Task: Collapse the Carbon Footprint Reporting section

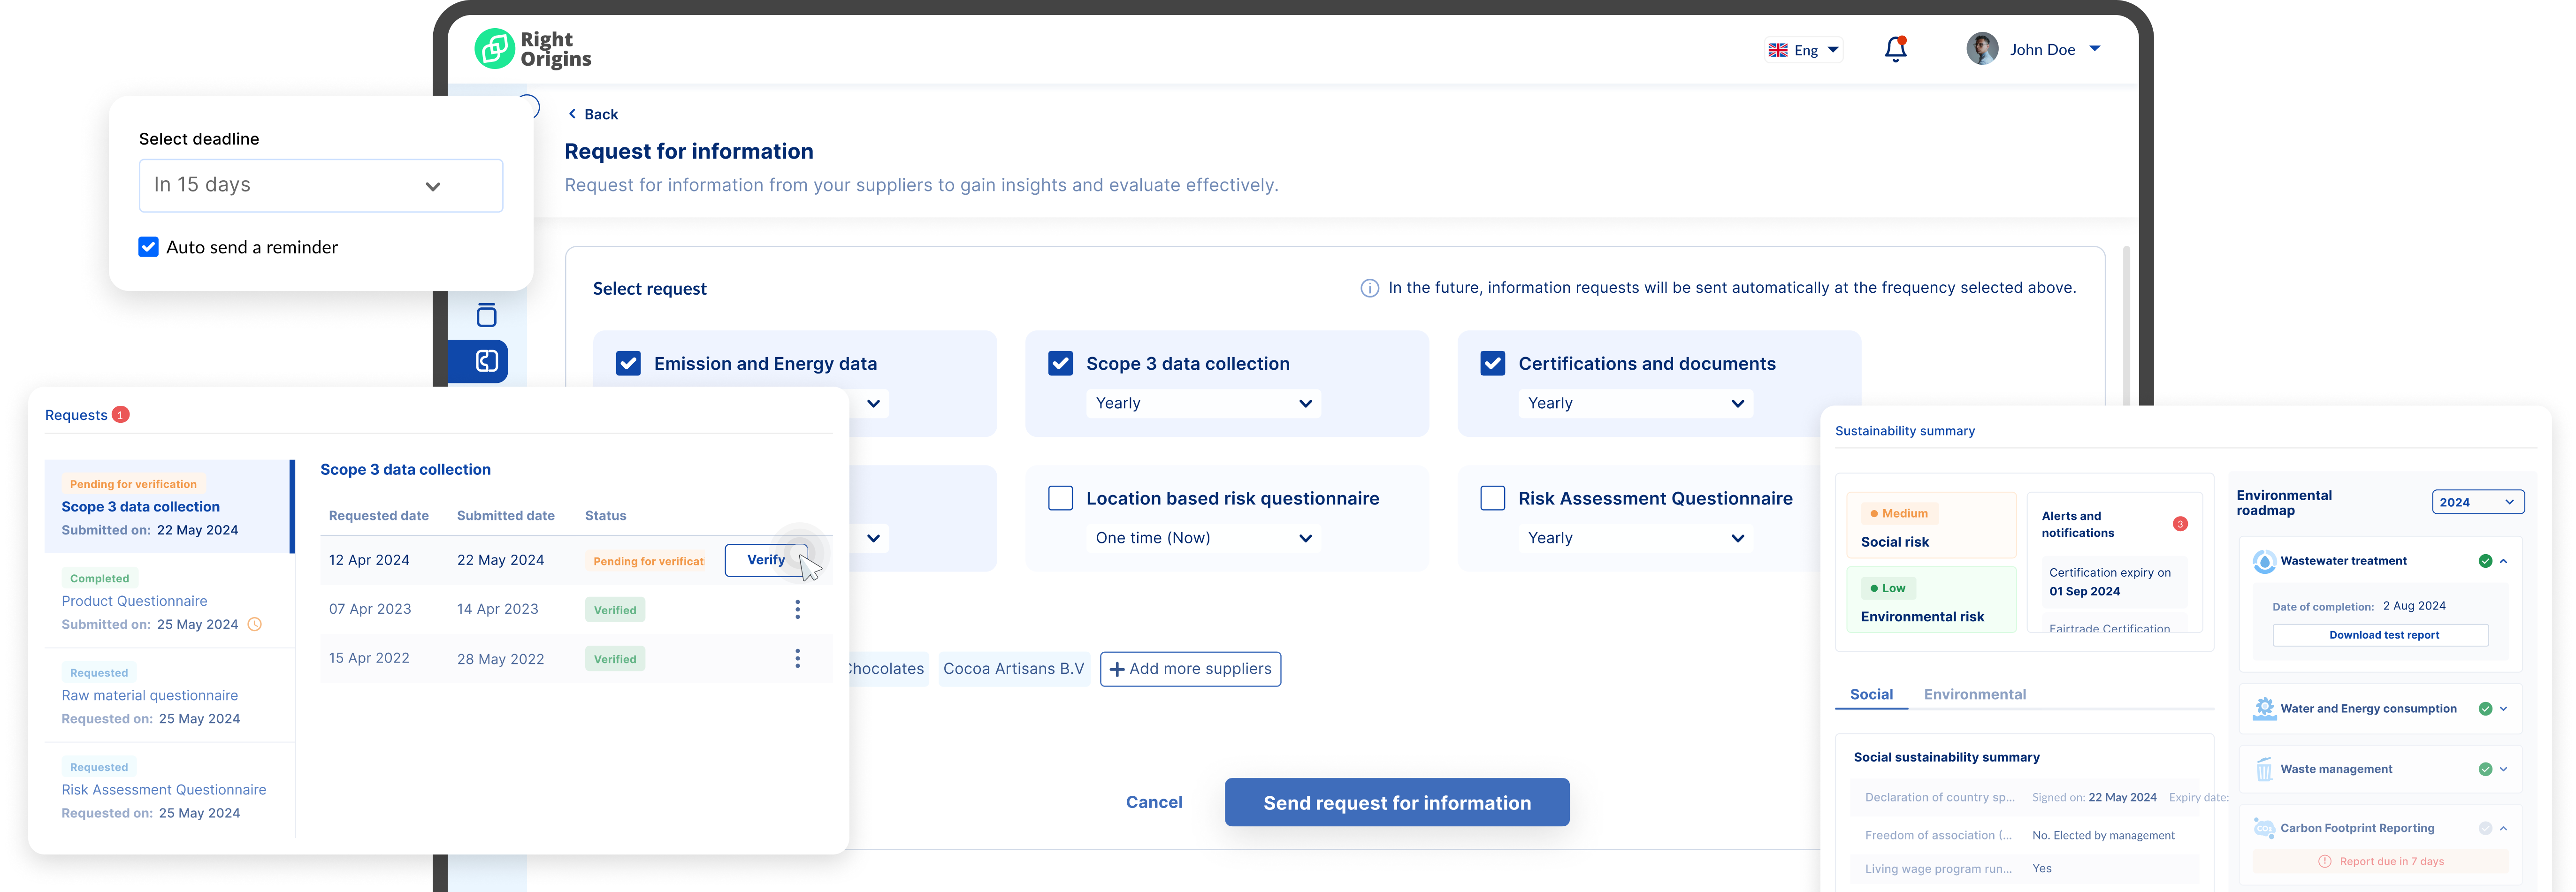Action: coord(2503,828)
